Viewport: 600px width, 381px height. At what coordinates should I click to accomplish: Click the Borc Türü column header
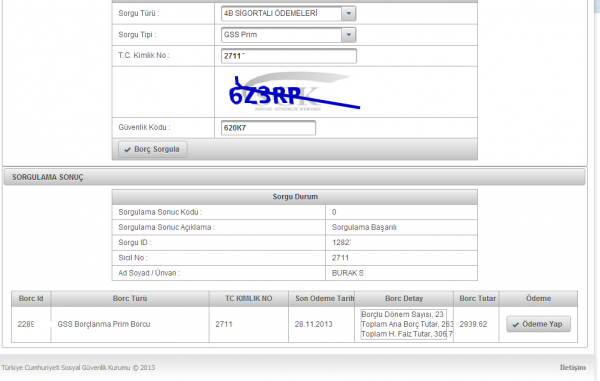(130, 298)
